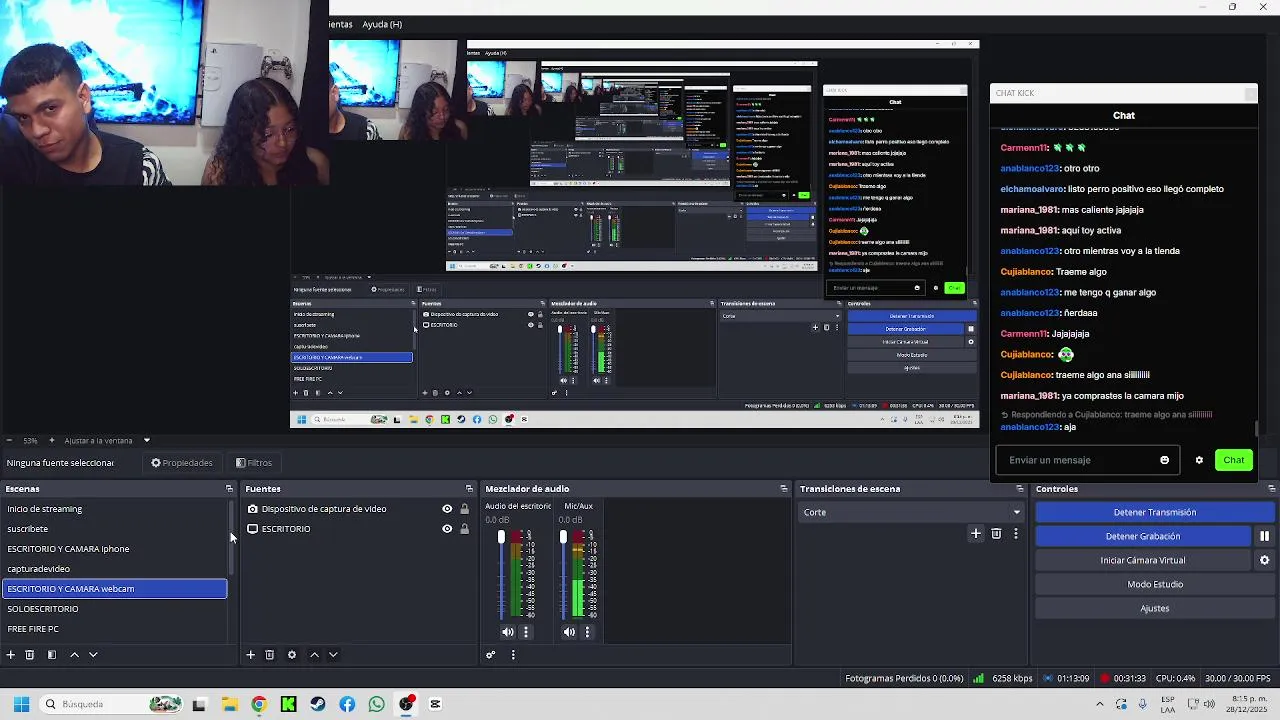
Task: Add a scene transition with plus icon
Action: (976, 534)
